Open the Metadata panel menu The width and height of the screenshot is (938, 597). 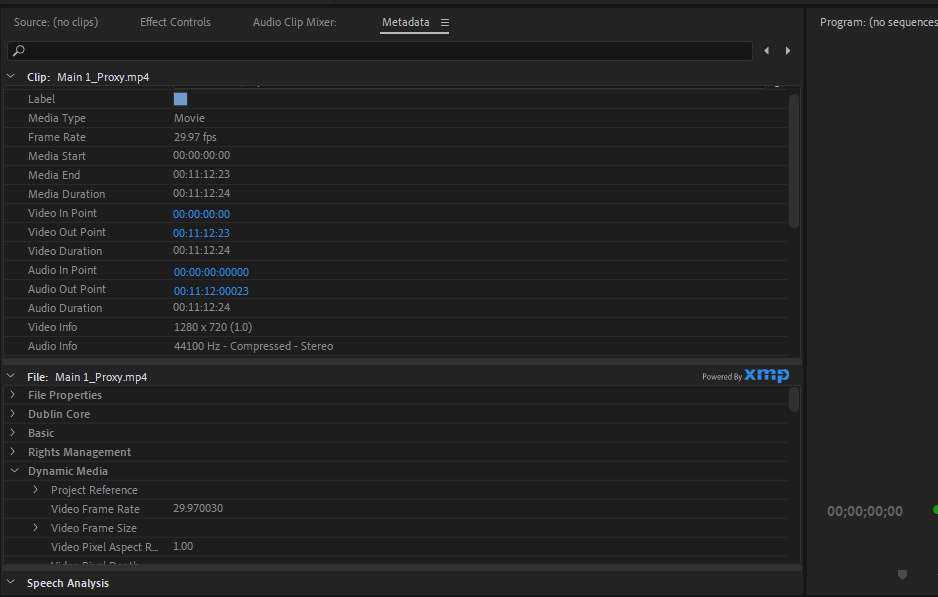pos(444,23)
